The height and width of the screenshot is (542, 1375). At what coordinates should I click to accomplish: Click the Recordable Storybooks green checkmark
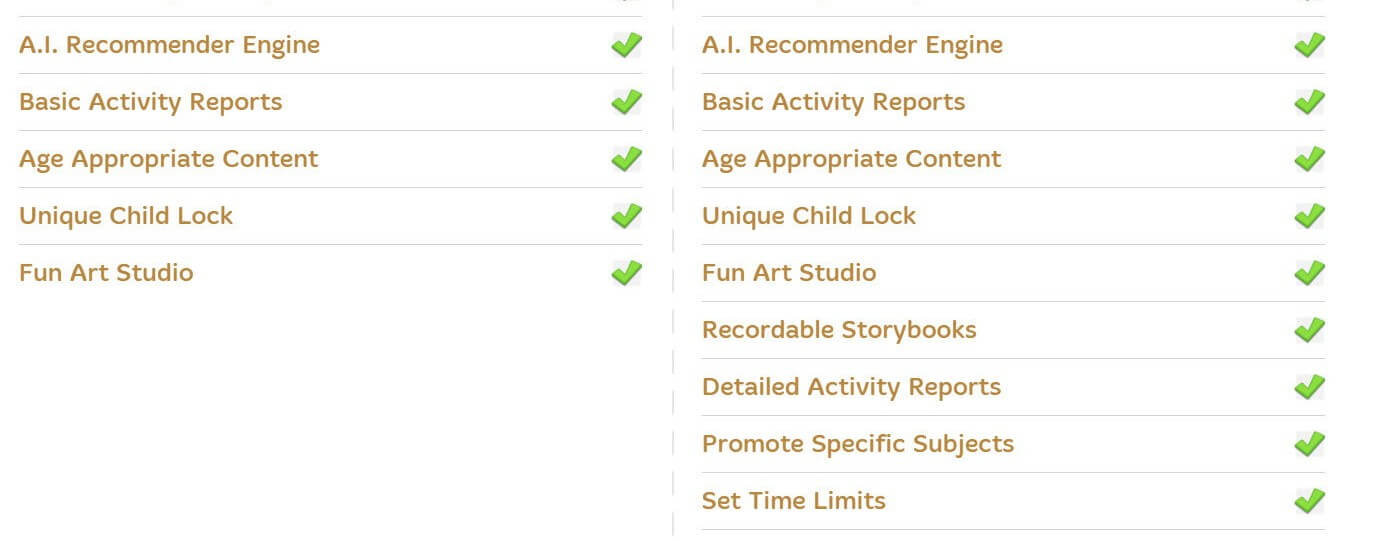click(x=1310, y=330)
